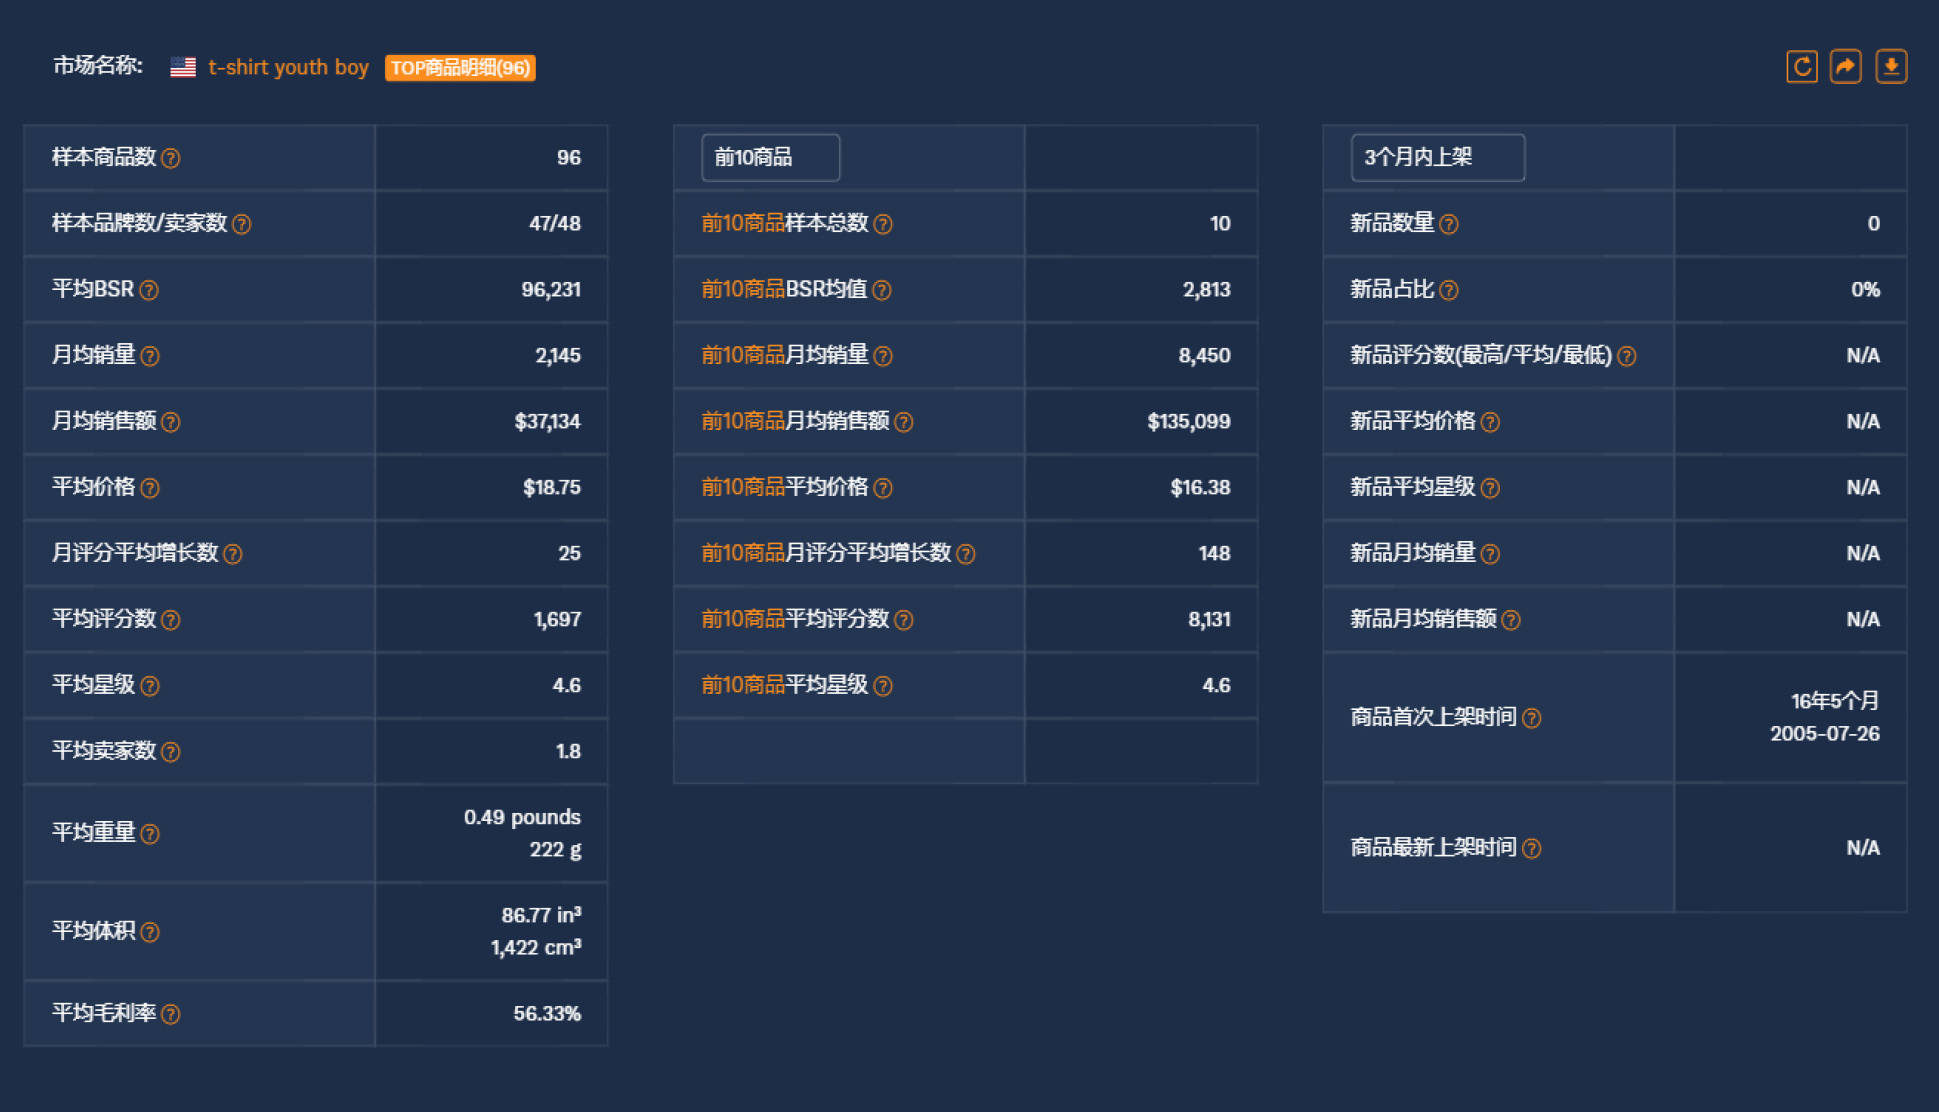Viewport: 1939px width, 1112px height.
Task: Click the US flag icon
Action: (x=183, y=67)
